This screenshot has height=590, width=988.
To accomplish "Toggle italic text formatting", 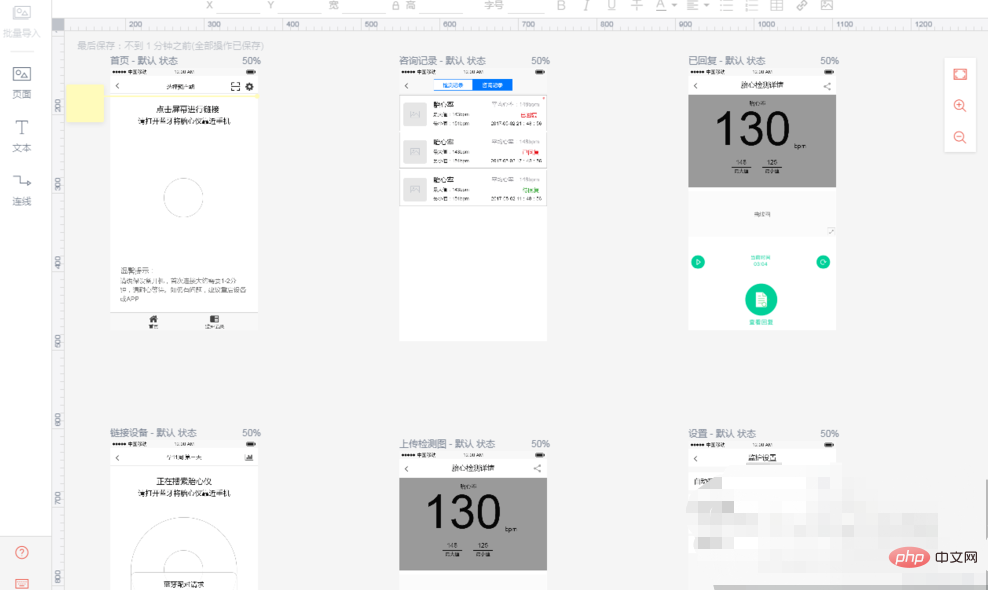I will (586, 5).
